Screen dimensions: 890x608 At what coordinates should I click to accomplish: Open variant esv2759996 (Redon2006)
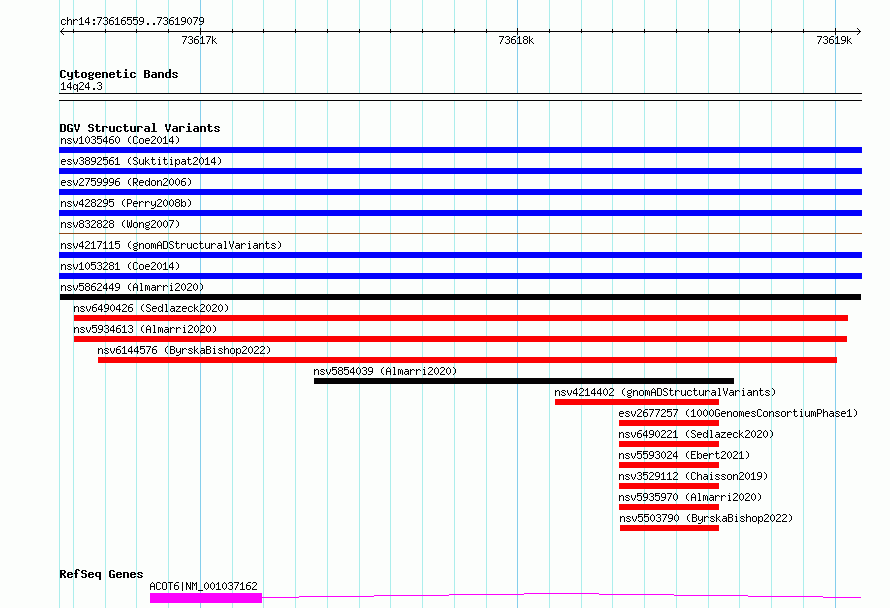[x=126, y=182]
